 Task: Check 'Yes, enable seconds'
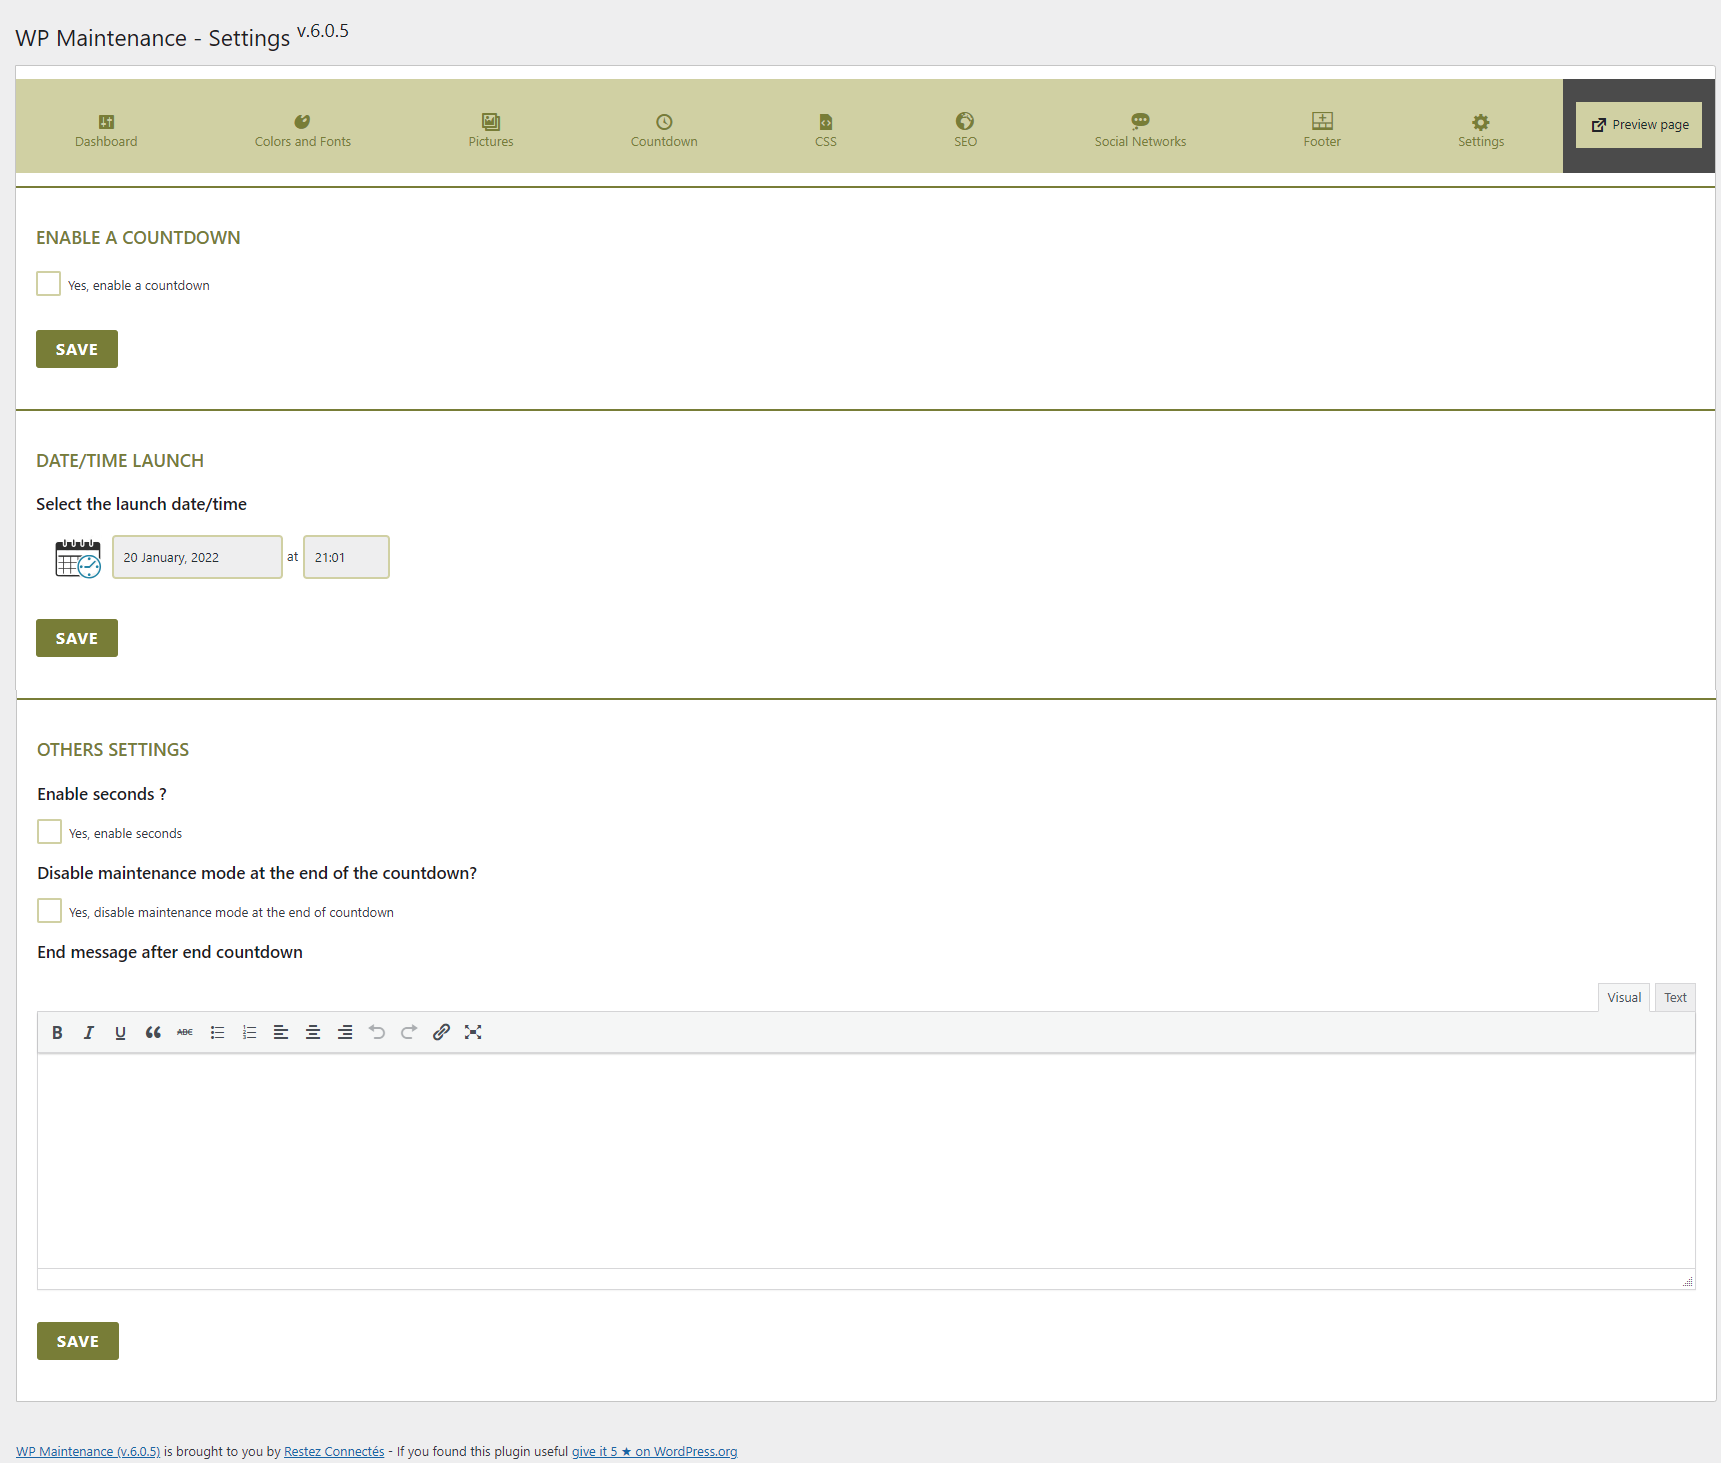click(x=49, y=832)
